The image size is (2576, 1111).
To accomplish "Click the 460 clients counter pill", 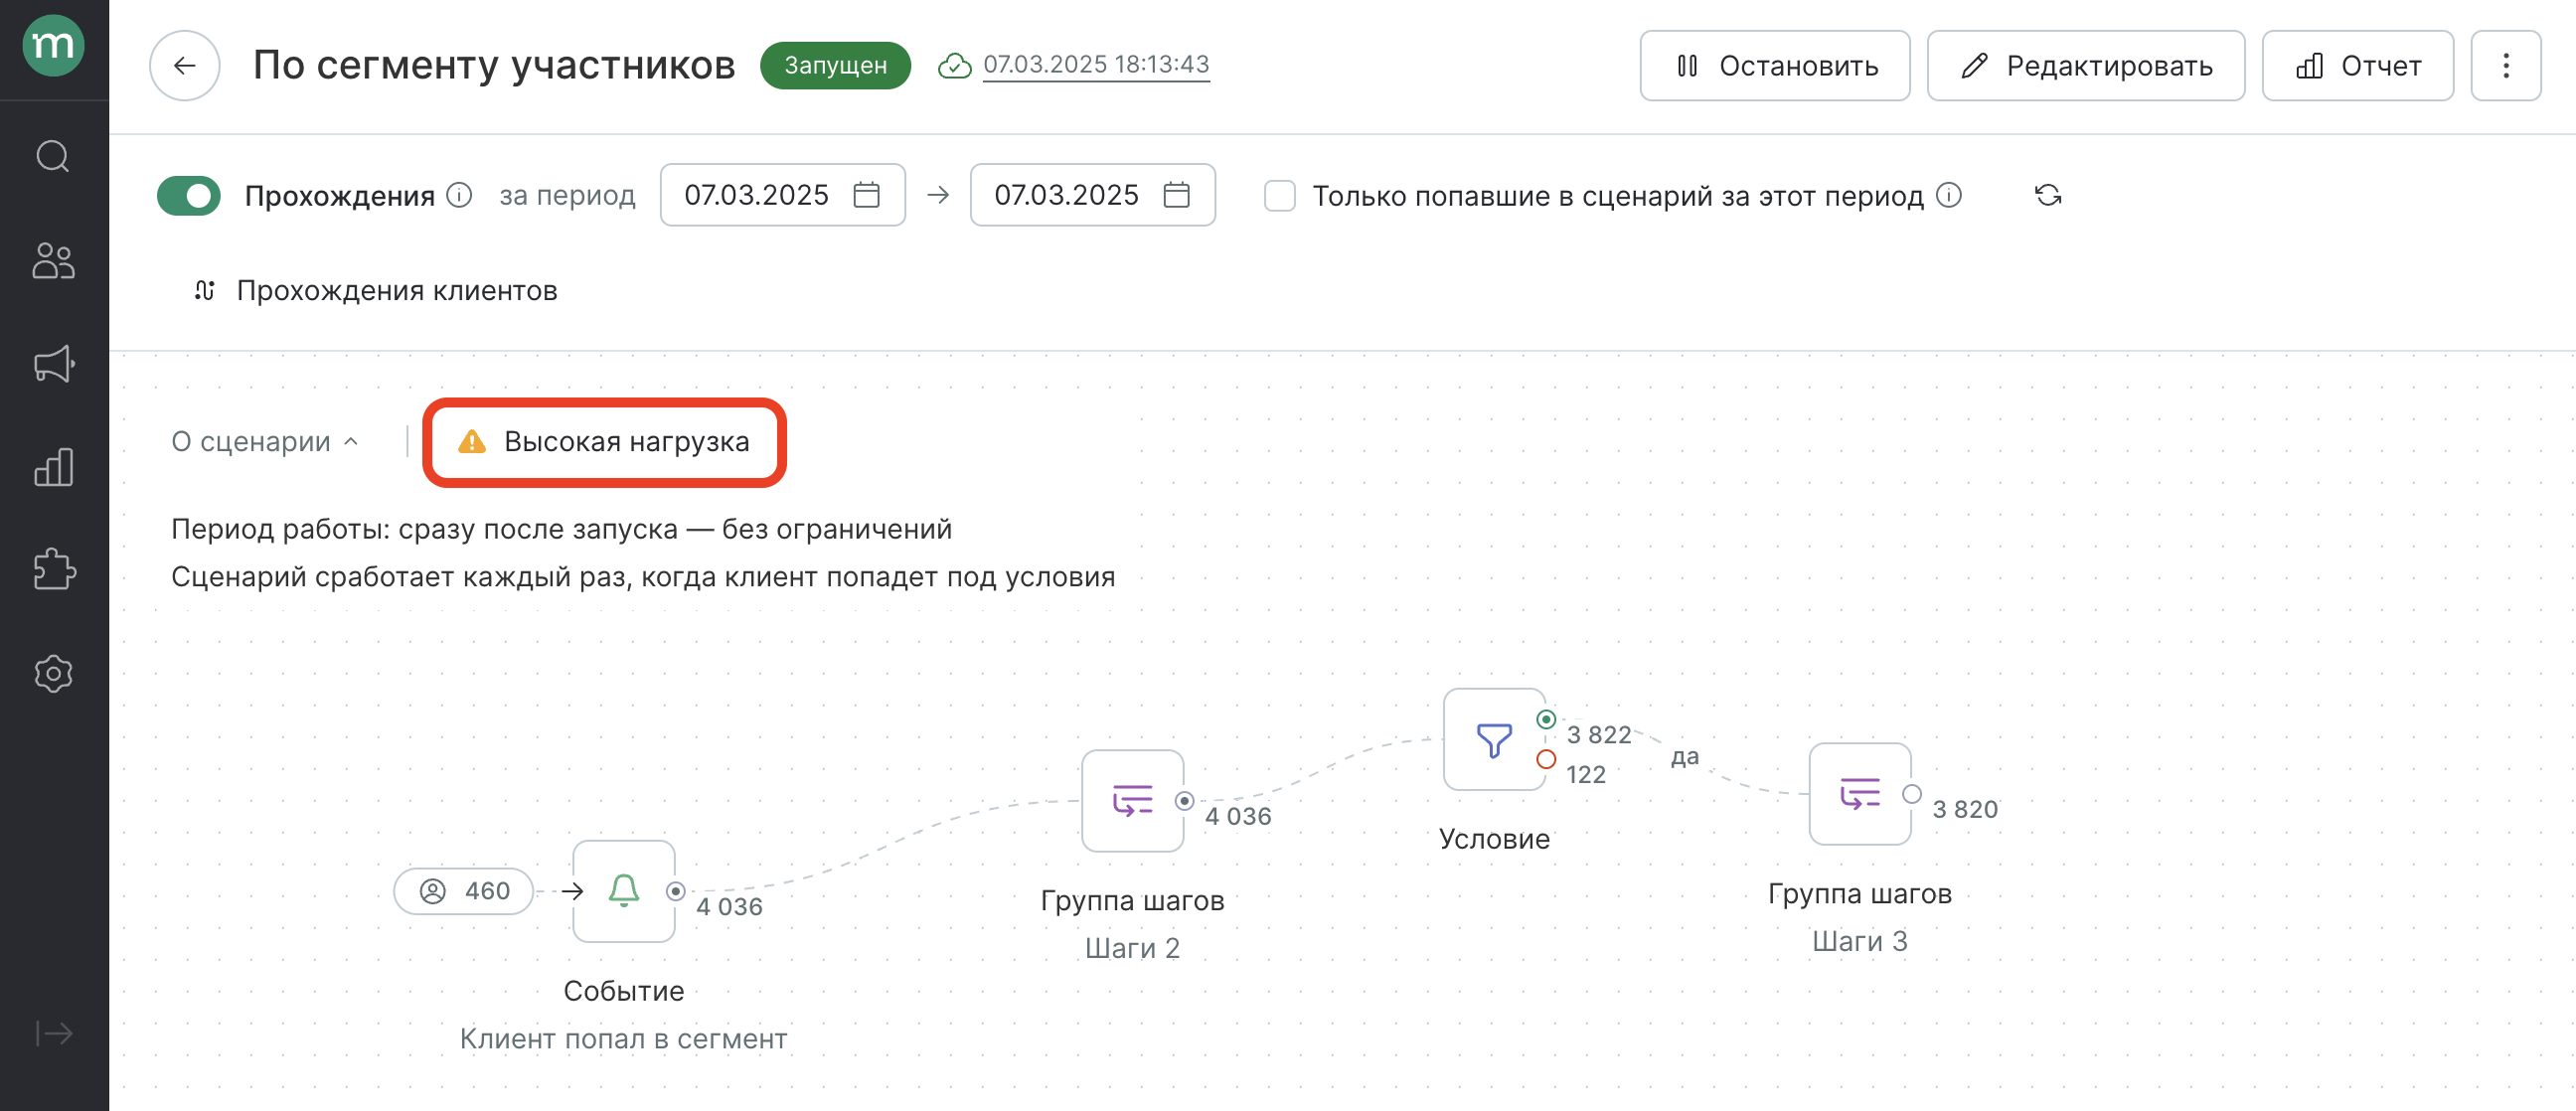I will point(464,891).
